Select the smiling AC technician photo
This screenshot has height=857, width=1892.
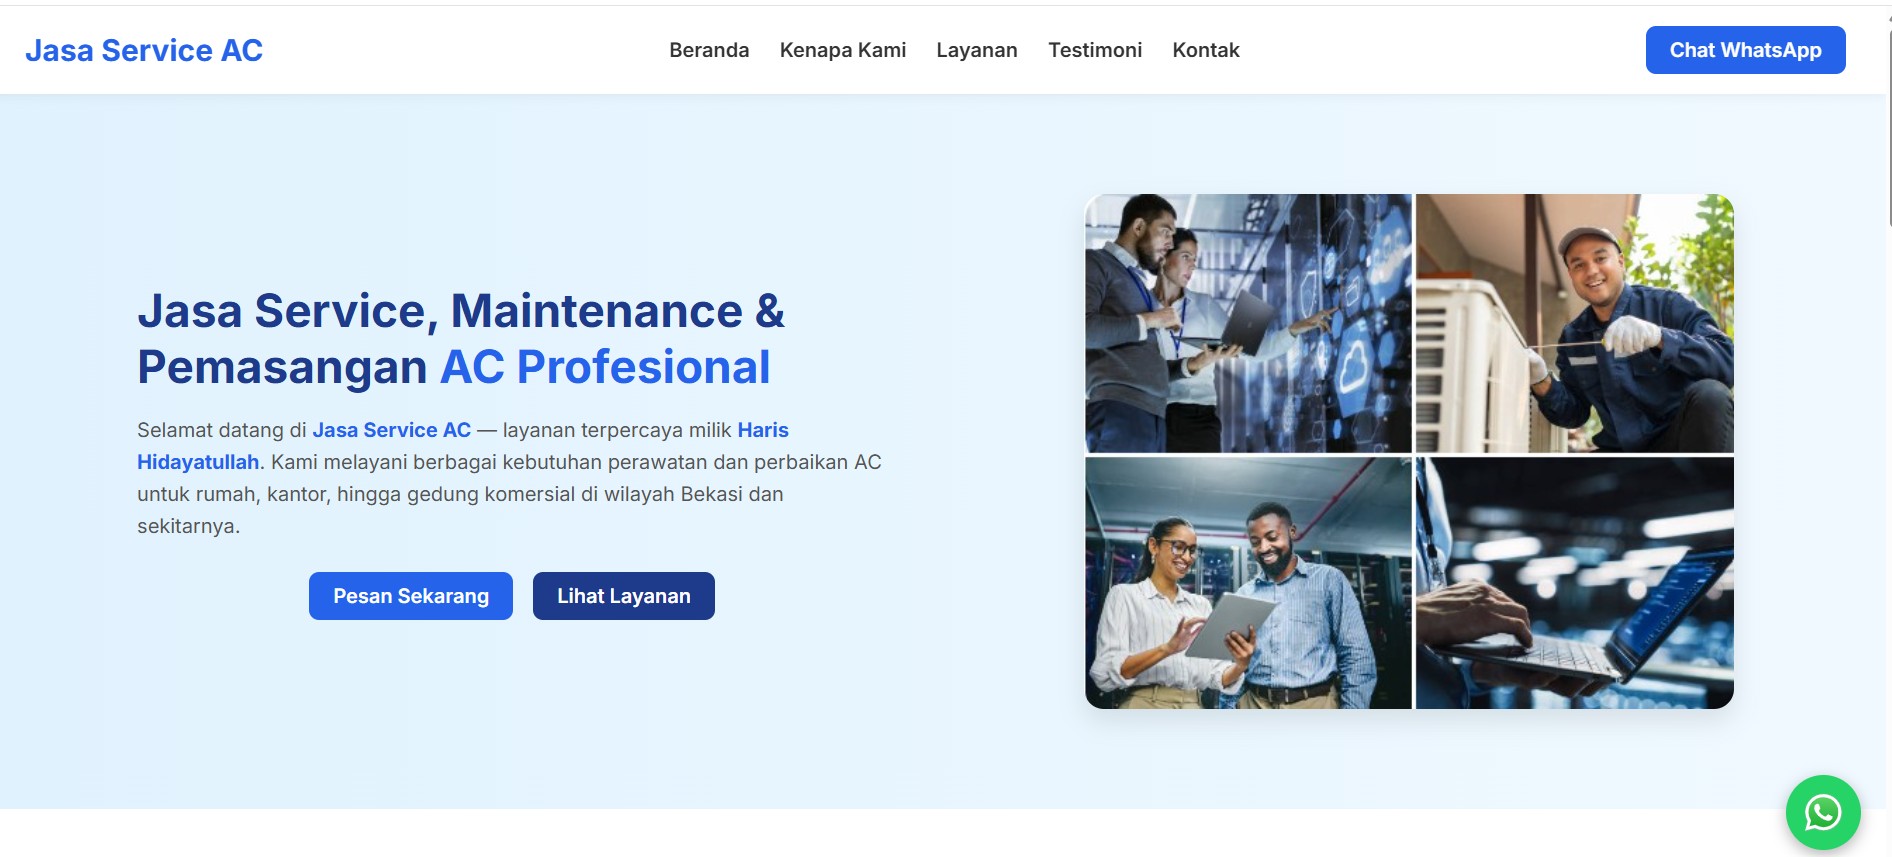click(x=1574, y=323)
